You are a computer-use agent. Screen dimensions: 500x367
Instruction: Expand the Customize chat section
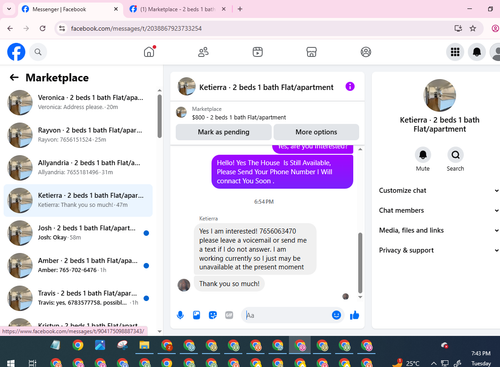[x=438, y=191]
